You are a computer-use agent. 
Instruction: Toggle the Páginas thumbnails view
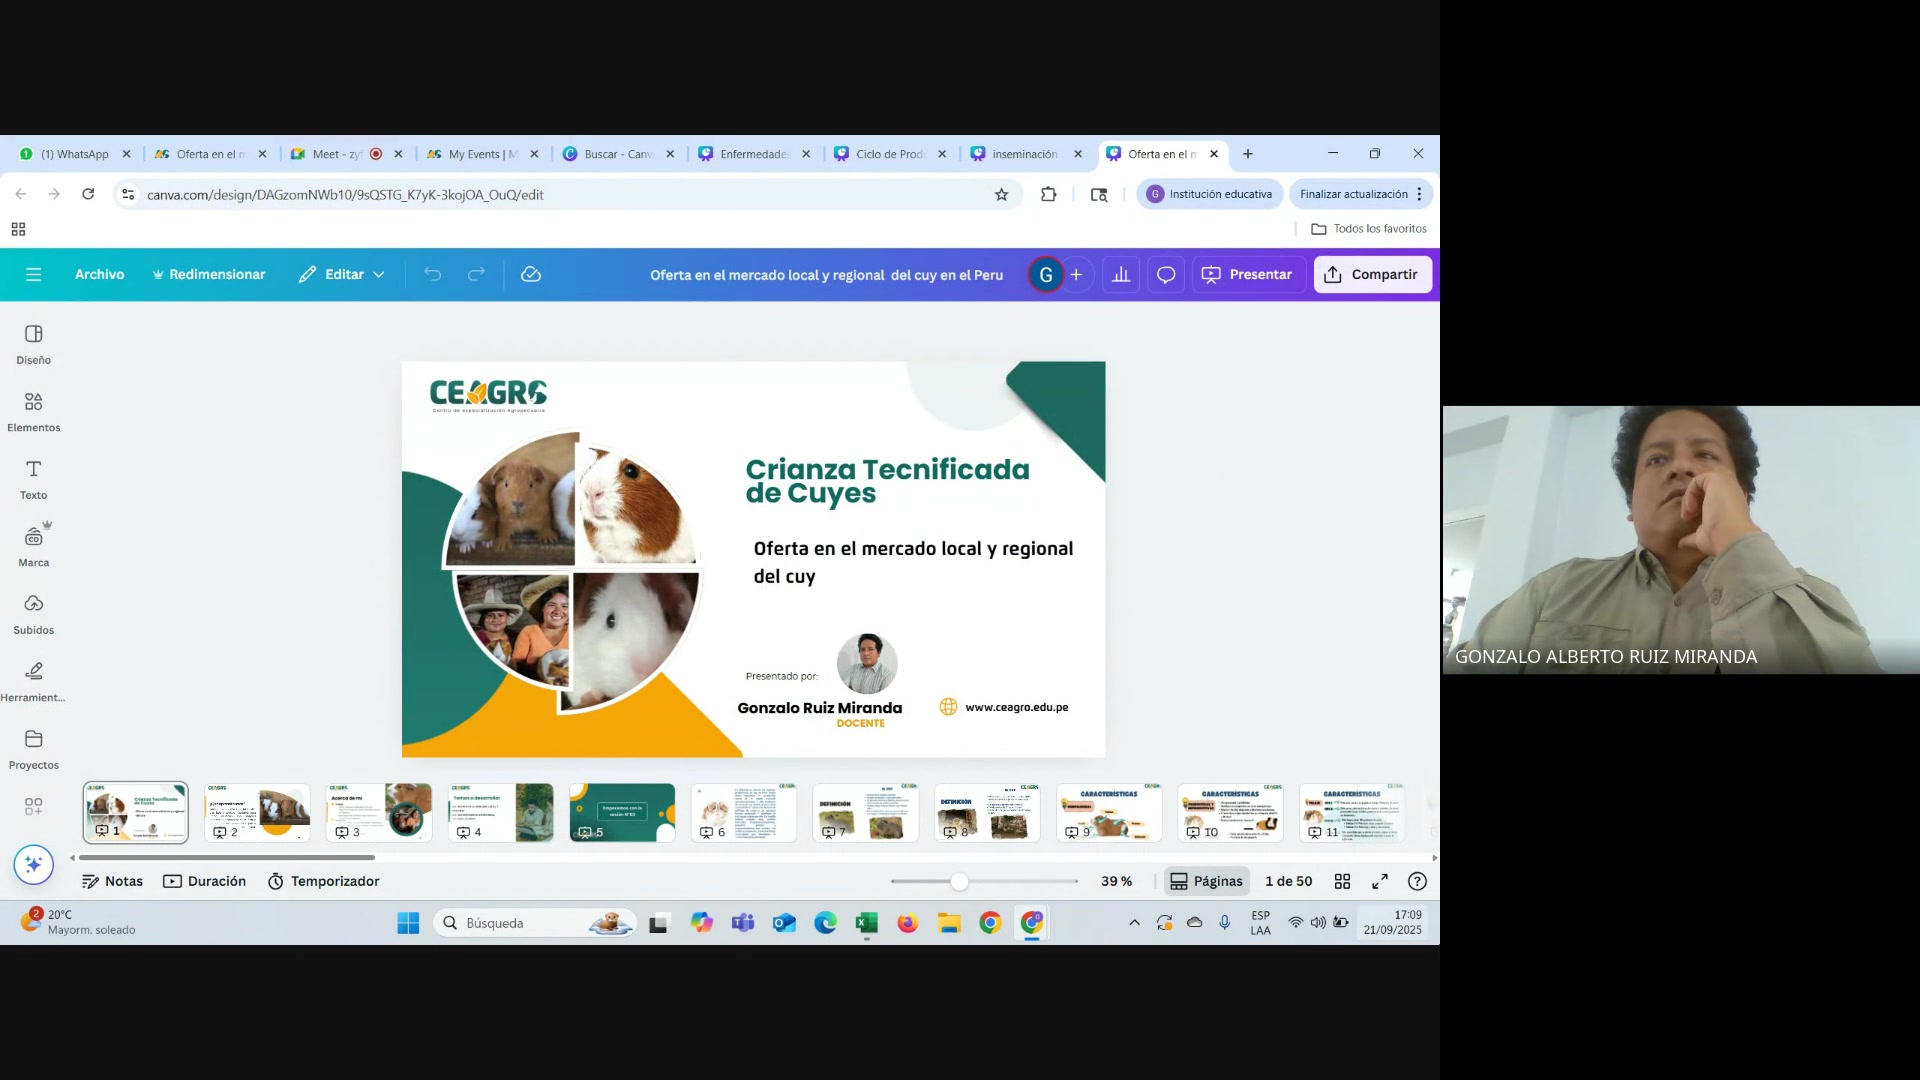tap(1207, 881)
